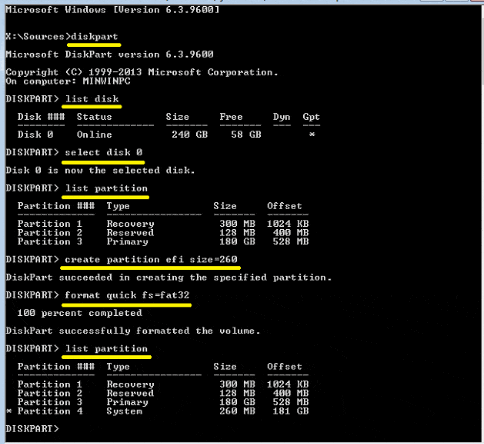This screenshot has height=444, width=484.
Task: Select the "Microsoft DiskPart version 6.3.9600" line
Action: point(110,54)
